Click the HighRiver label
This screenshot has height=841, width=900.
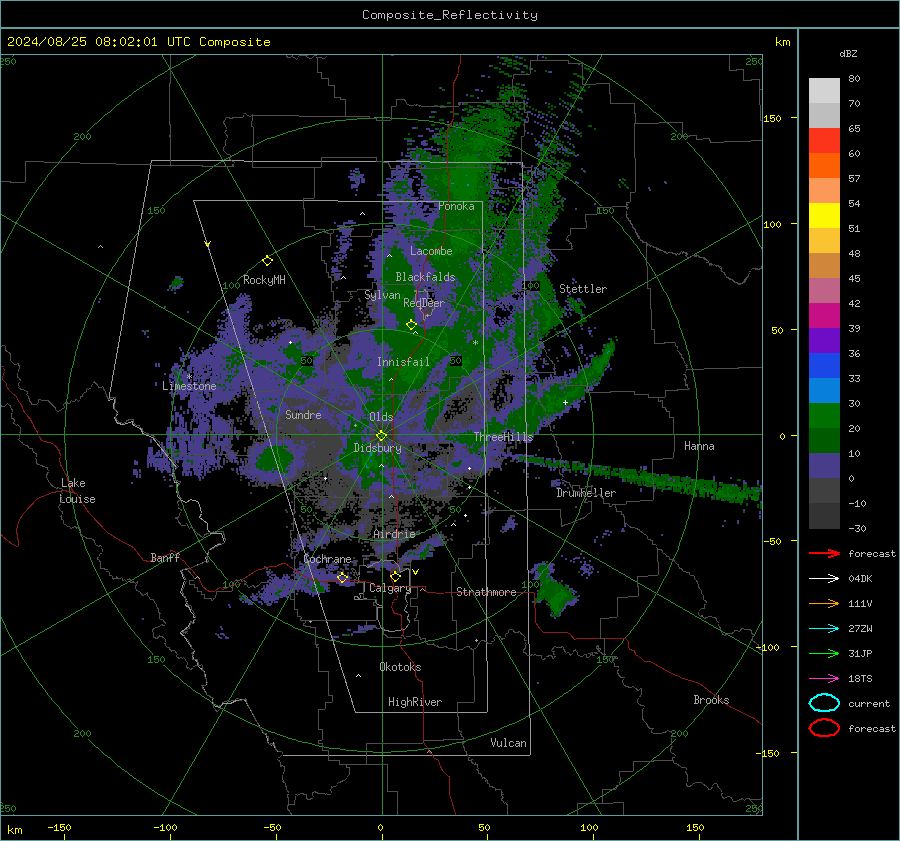[415, 702]
